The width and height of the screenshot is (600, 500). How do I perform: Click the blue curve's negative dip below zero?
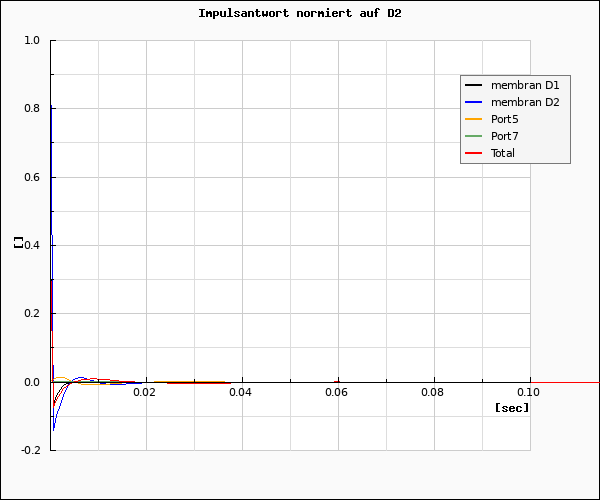(x=54, y=426)
